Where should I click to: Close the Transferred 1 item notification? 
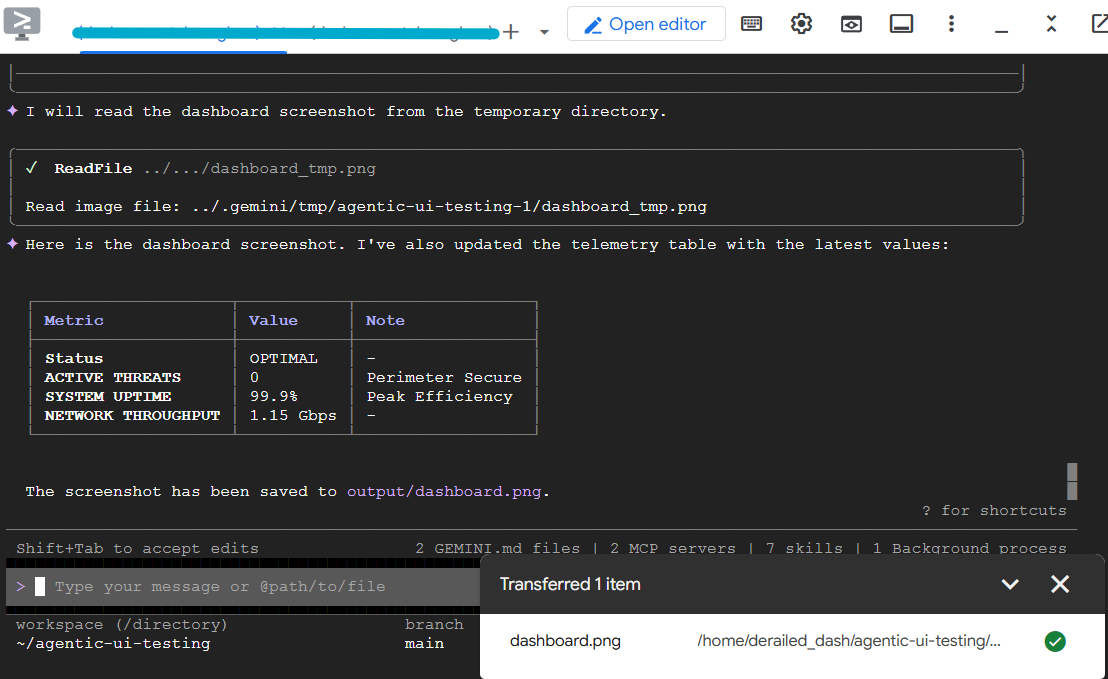(1060, 584)
